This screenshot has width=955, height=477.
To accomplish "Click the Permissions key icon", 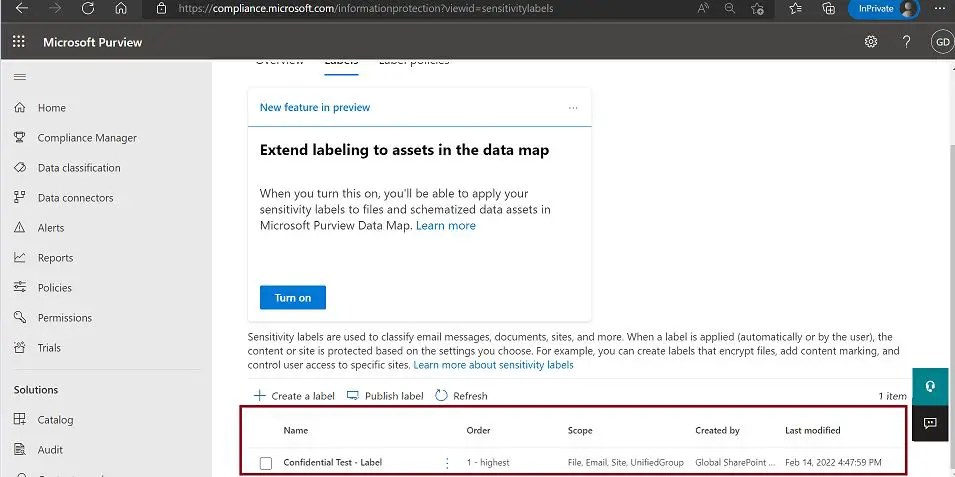I will coord(19,317).
